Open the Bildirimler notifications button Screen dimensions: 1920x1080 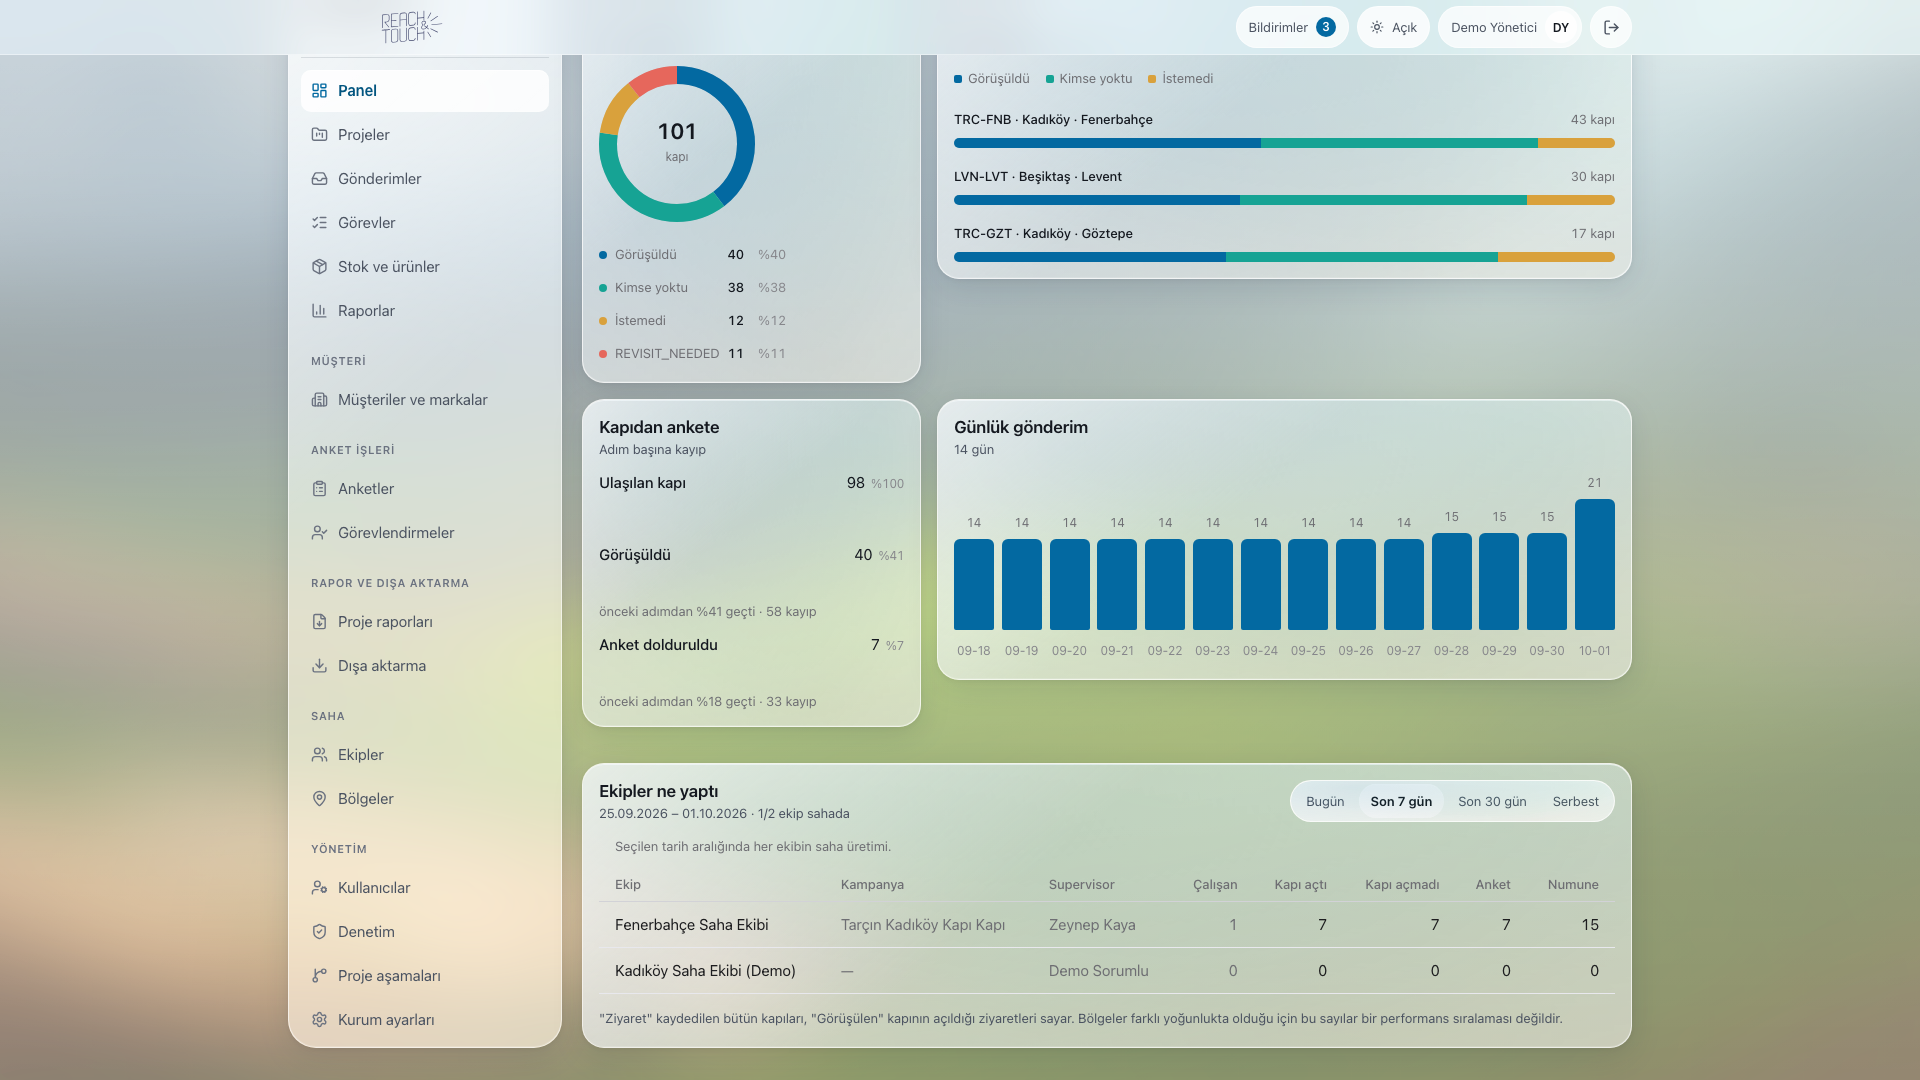point(1292,27)
